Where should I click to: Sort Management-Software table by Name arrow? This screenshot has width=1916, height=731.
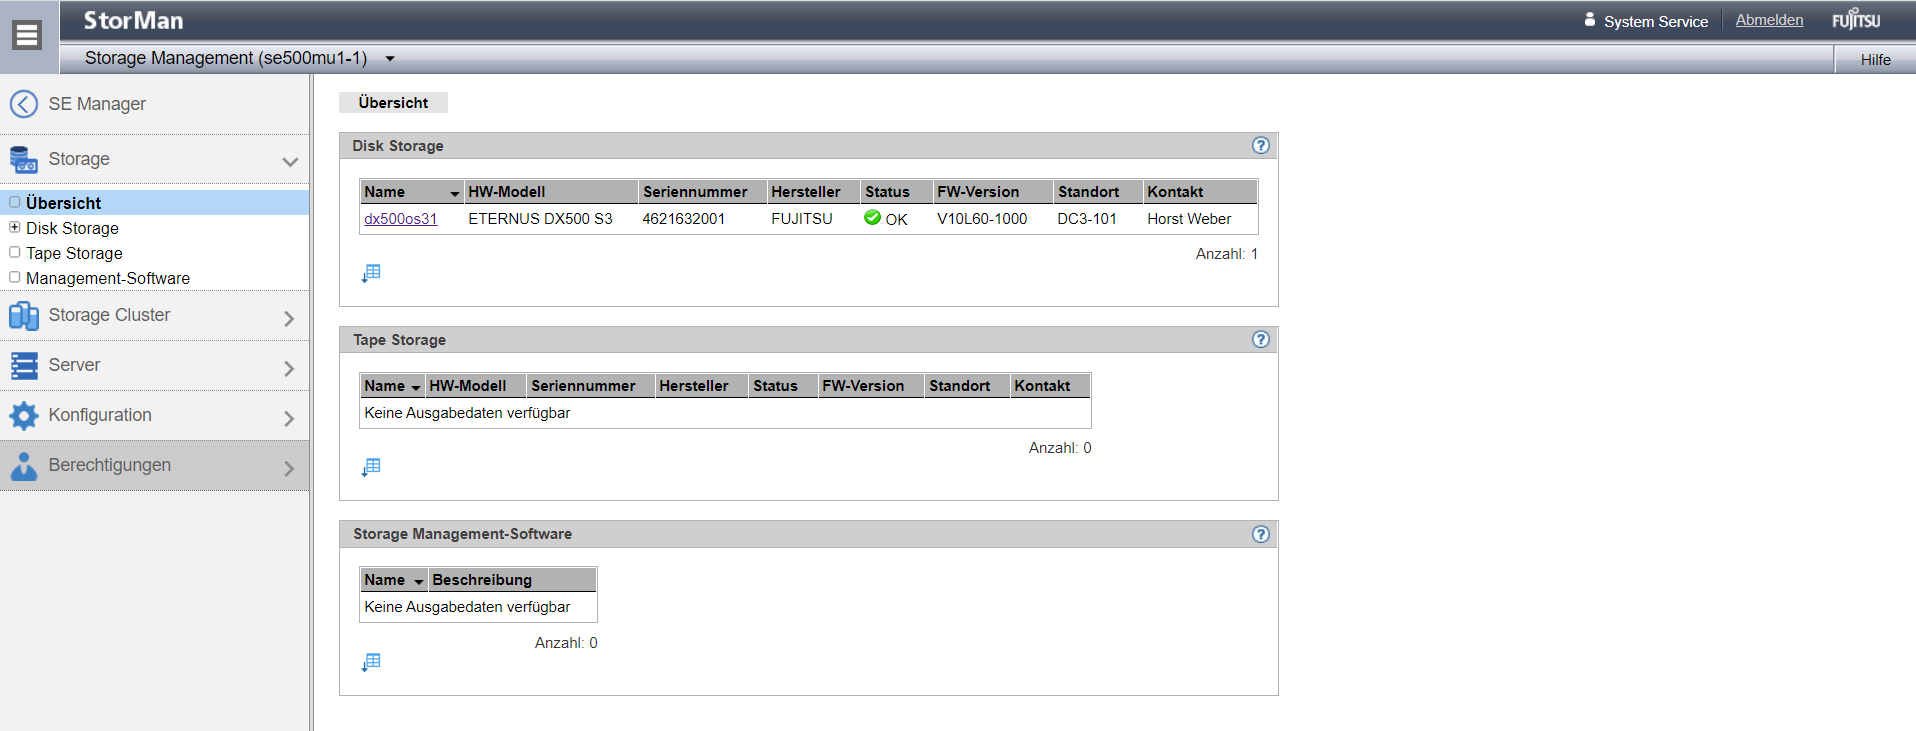tap(419, 581)
